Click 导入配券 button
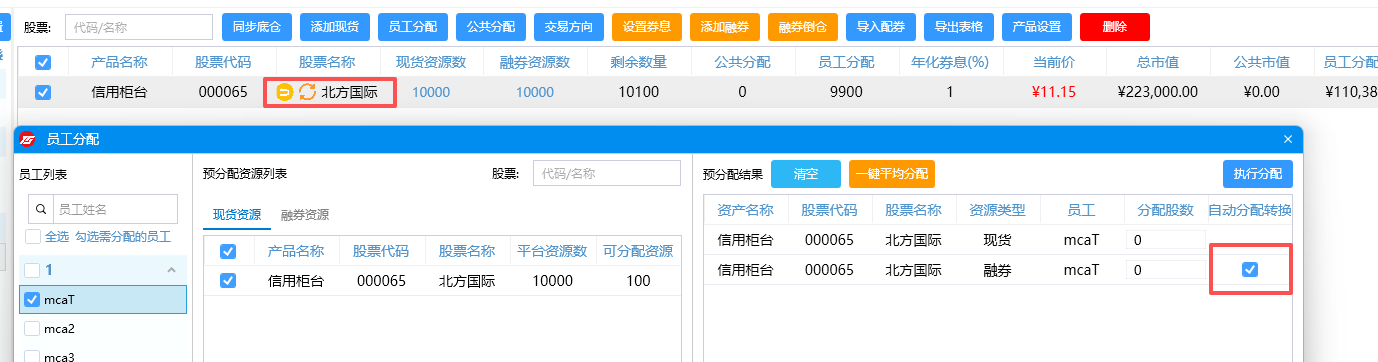 (881, 27)
